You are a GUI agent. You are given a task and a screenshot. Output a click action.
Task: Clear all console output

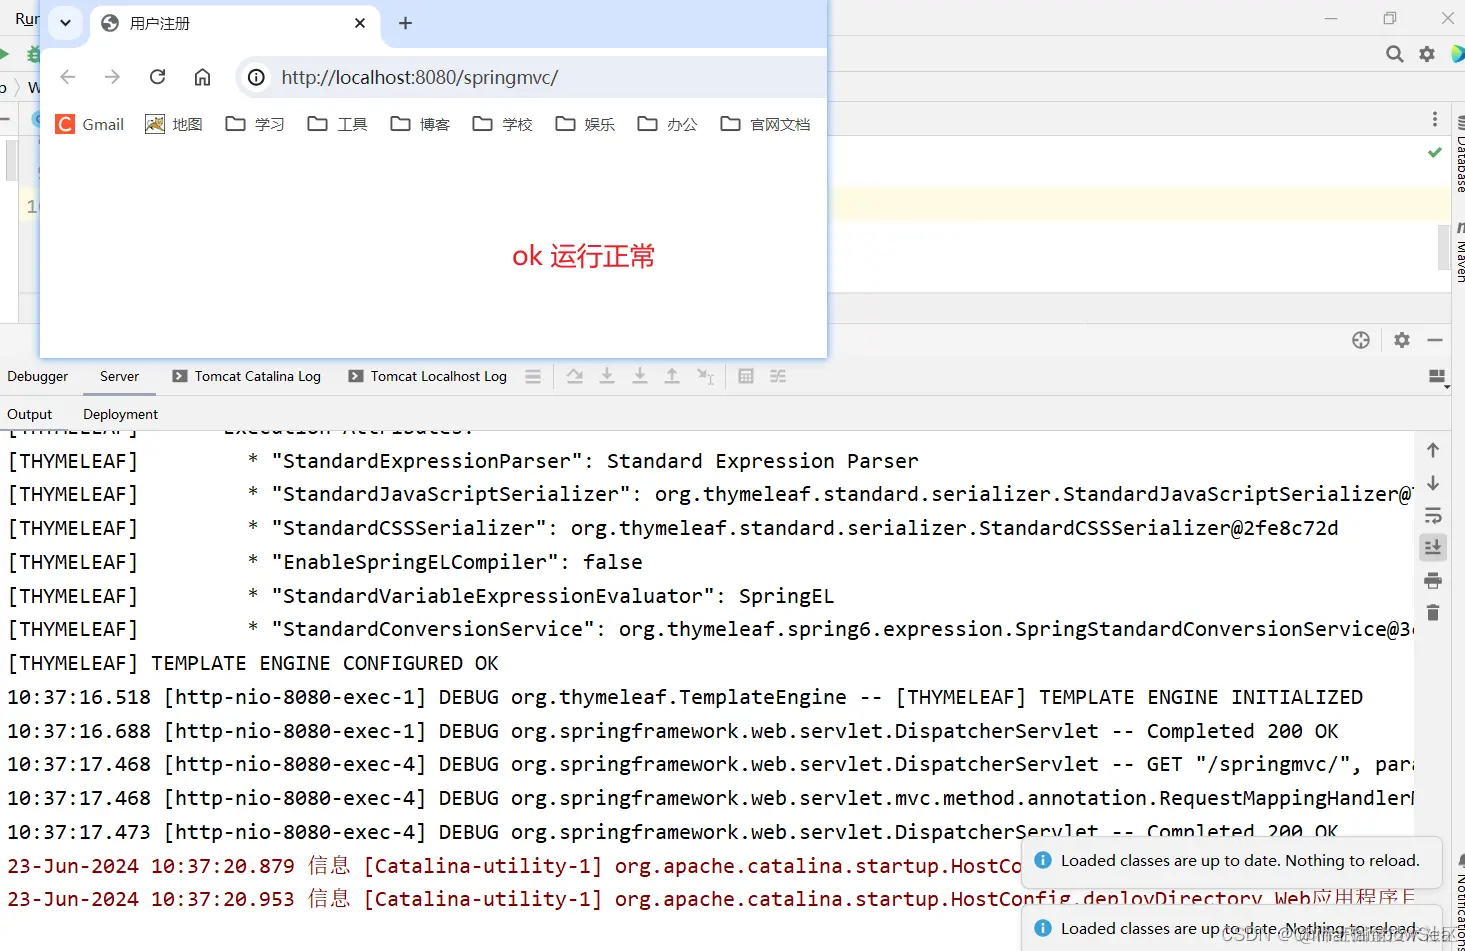1433,613
